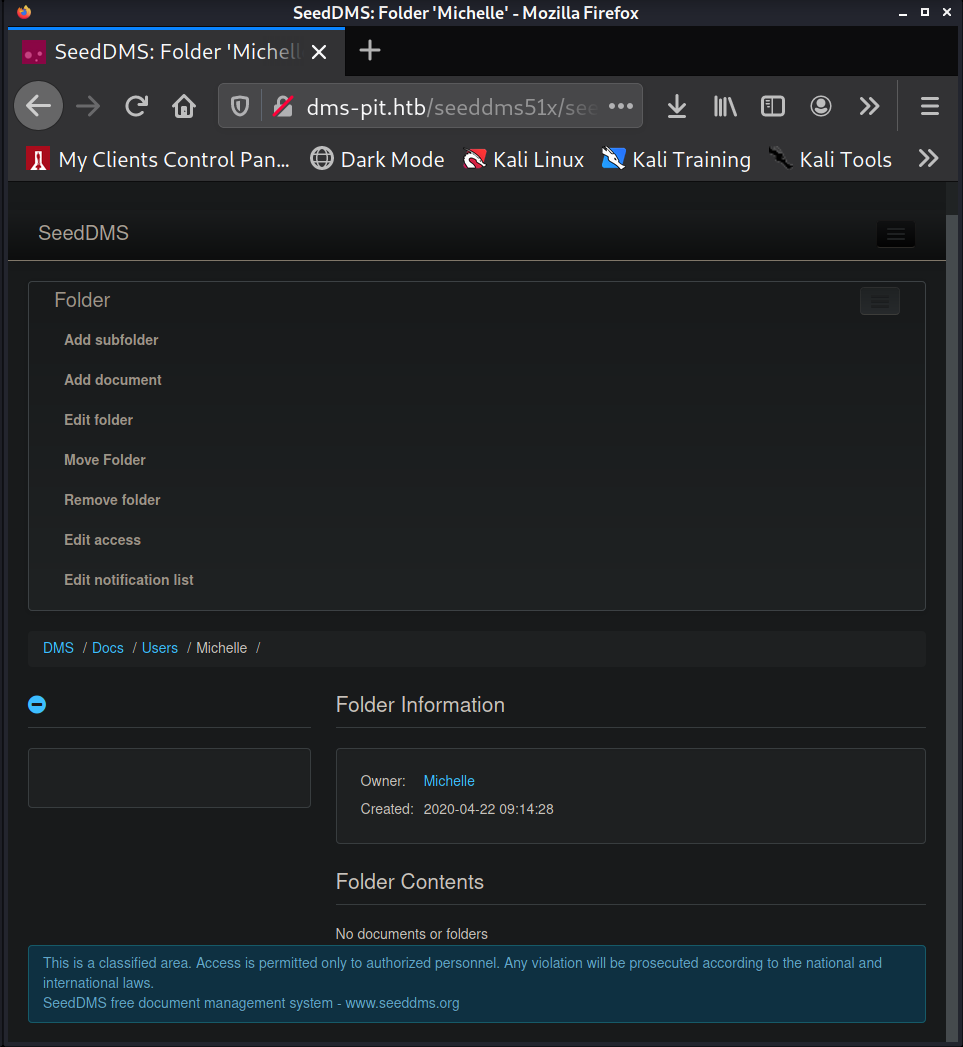
Task: Collapse folder tree with blue minus icon
Action: tap(37, 704)
